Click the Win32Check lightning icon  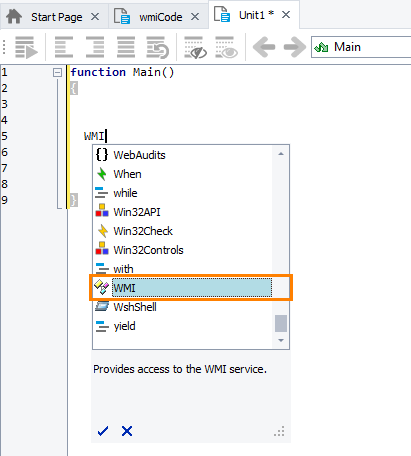tap(103, 231)
